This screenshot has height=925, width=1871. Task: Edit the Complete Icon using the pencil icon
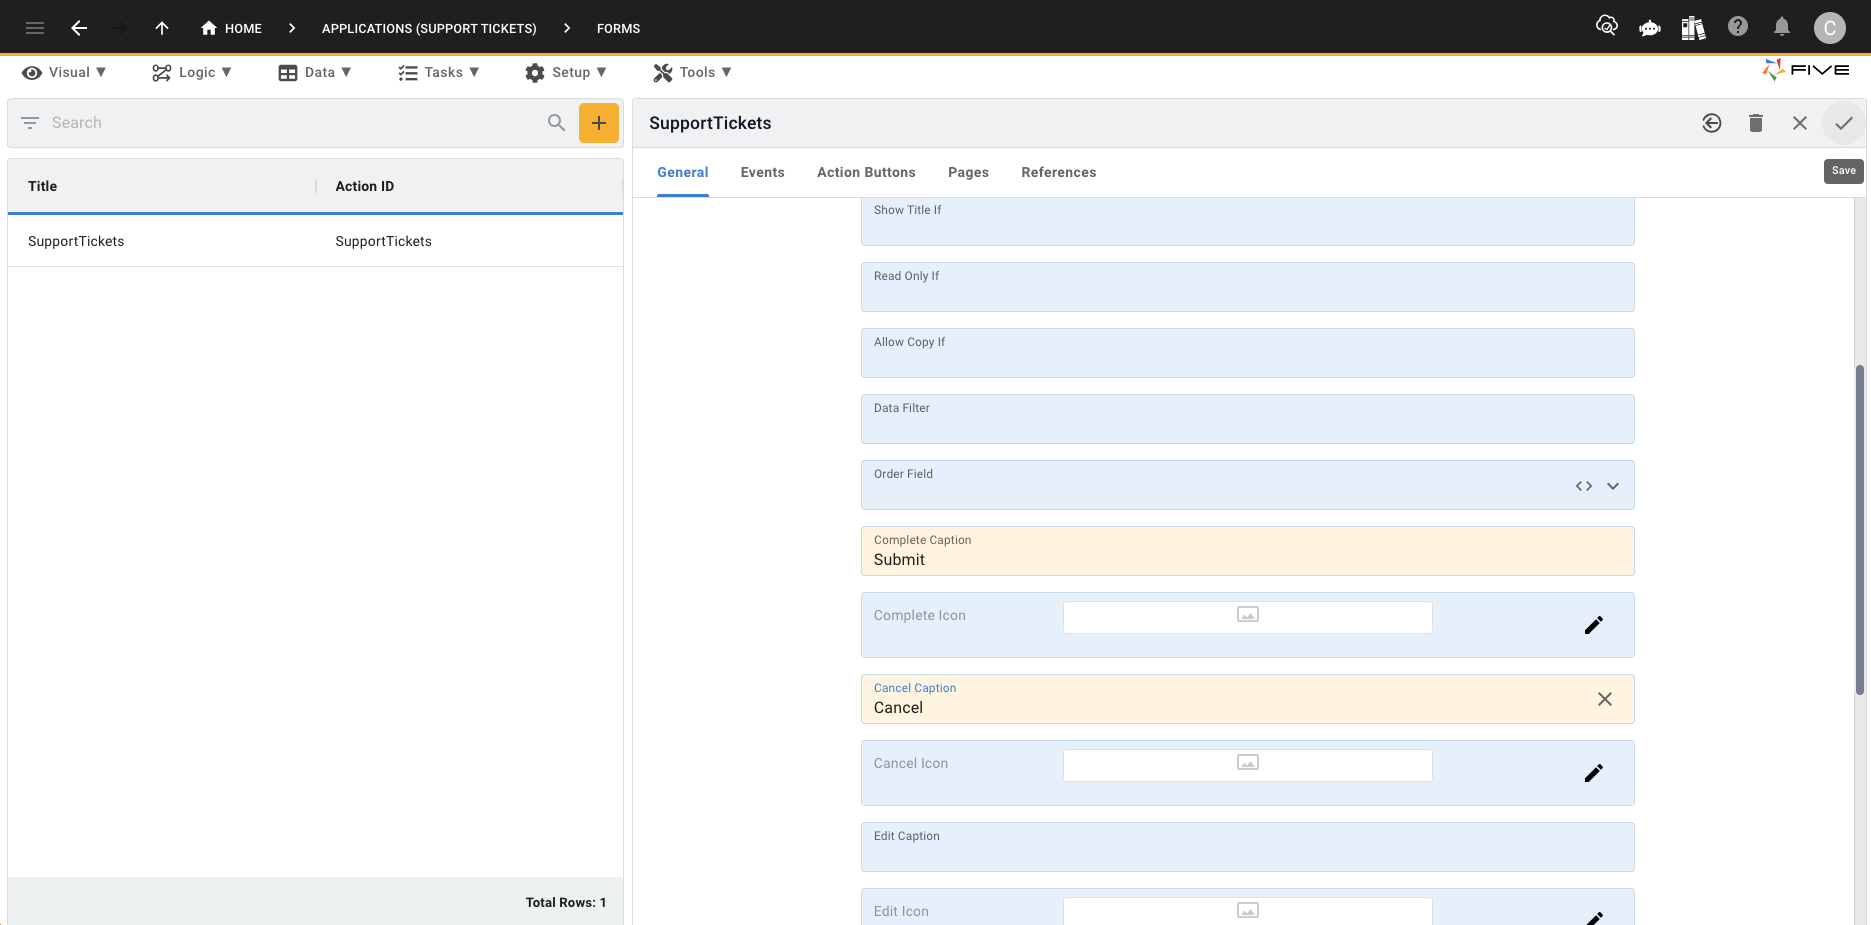pos(1594,624)
